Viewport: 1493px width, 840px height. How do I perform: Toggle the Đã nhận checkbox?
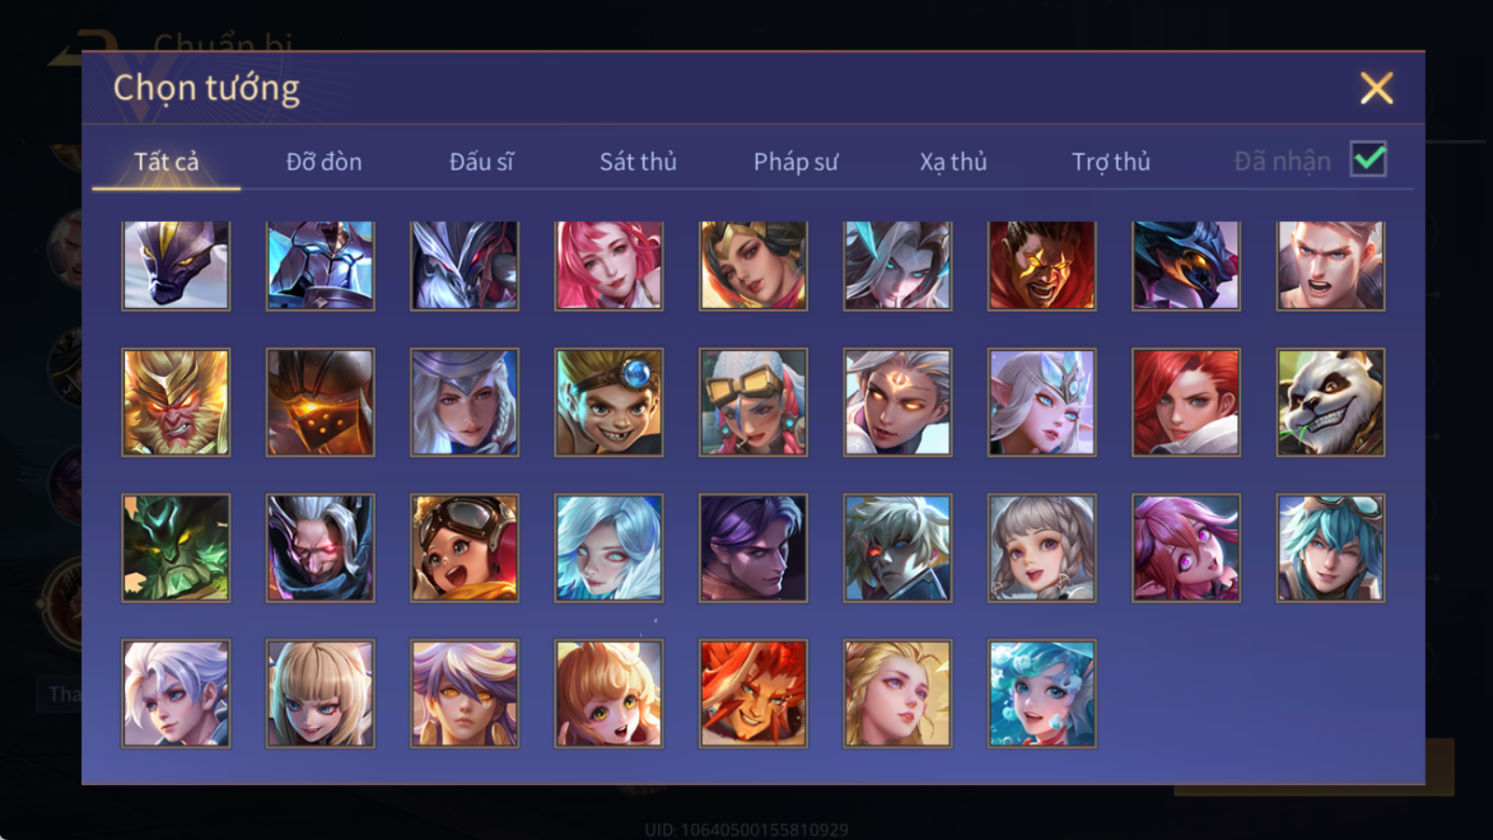pyautogui.click(x=1368, y=159)
